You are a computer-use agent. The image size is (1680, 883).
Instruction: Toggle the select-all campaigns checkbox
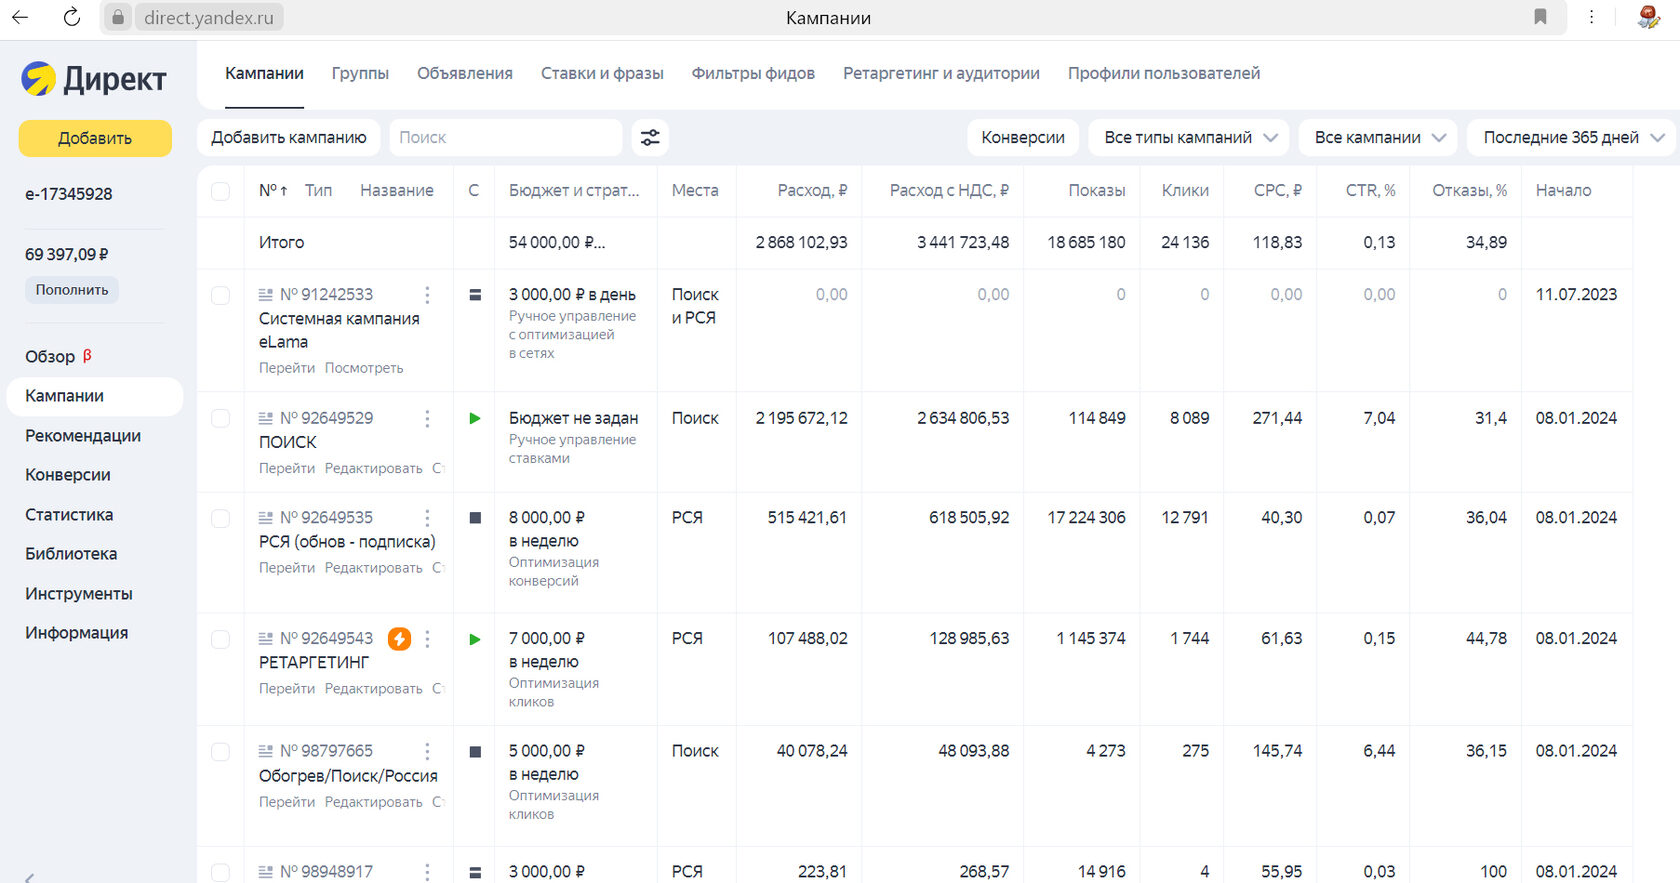pyautogui.click(x=221, y=191)
